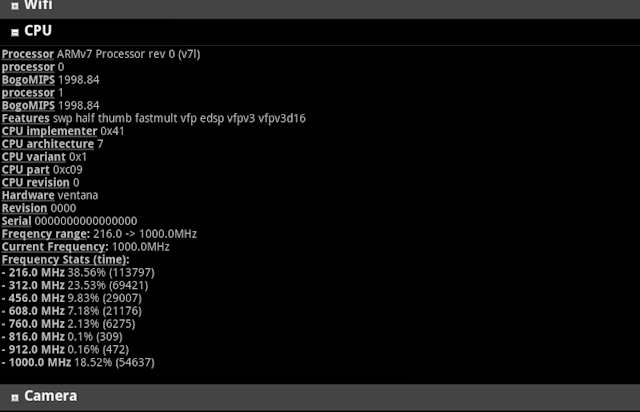The height and width of the screenshot is (412, 640).
Task: Open the CPU section header
Action: [320, 31]
